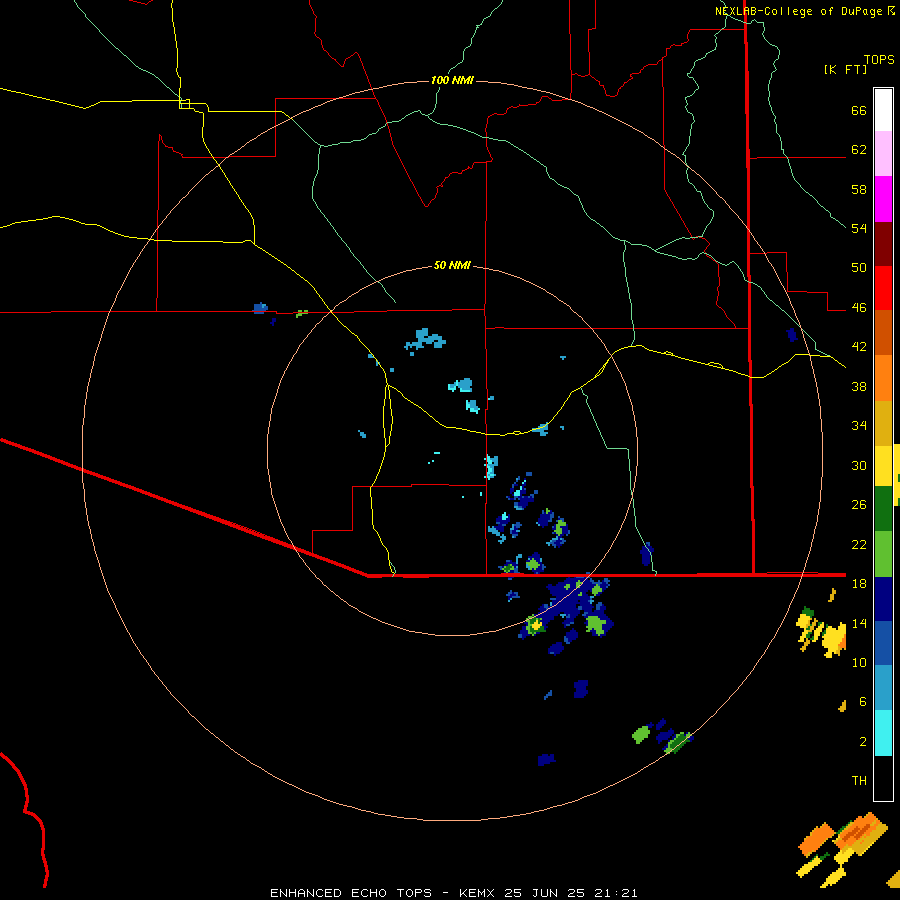Image resolution: width=900 pixels, height=900 pixels.
Task: Click the legend value "46"
Action: coord(859,308)
